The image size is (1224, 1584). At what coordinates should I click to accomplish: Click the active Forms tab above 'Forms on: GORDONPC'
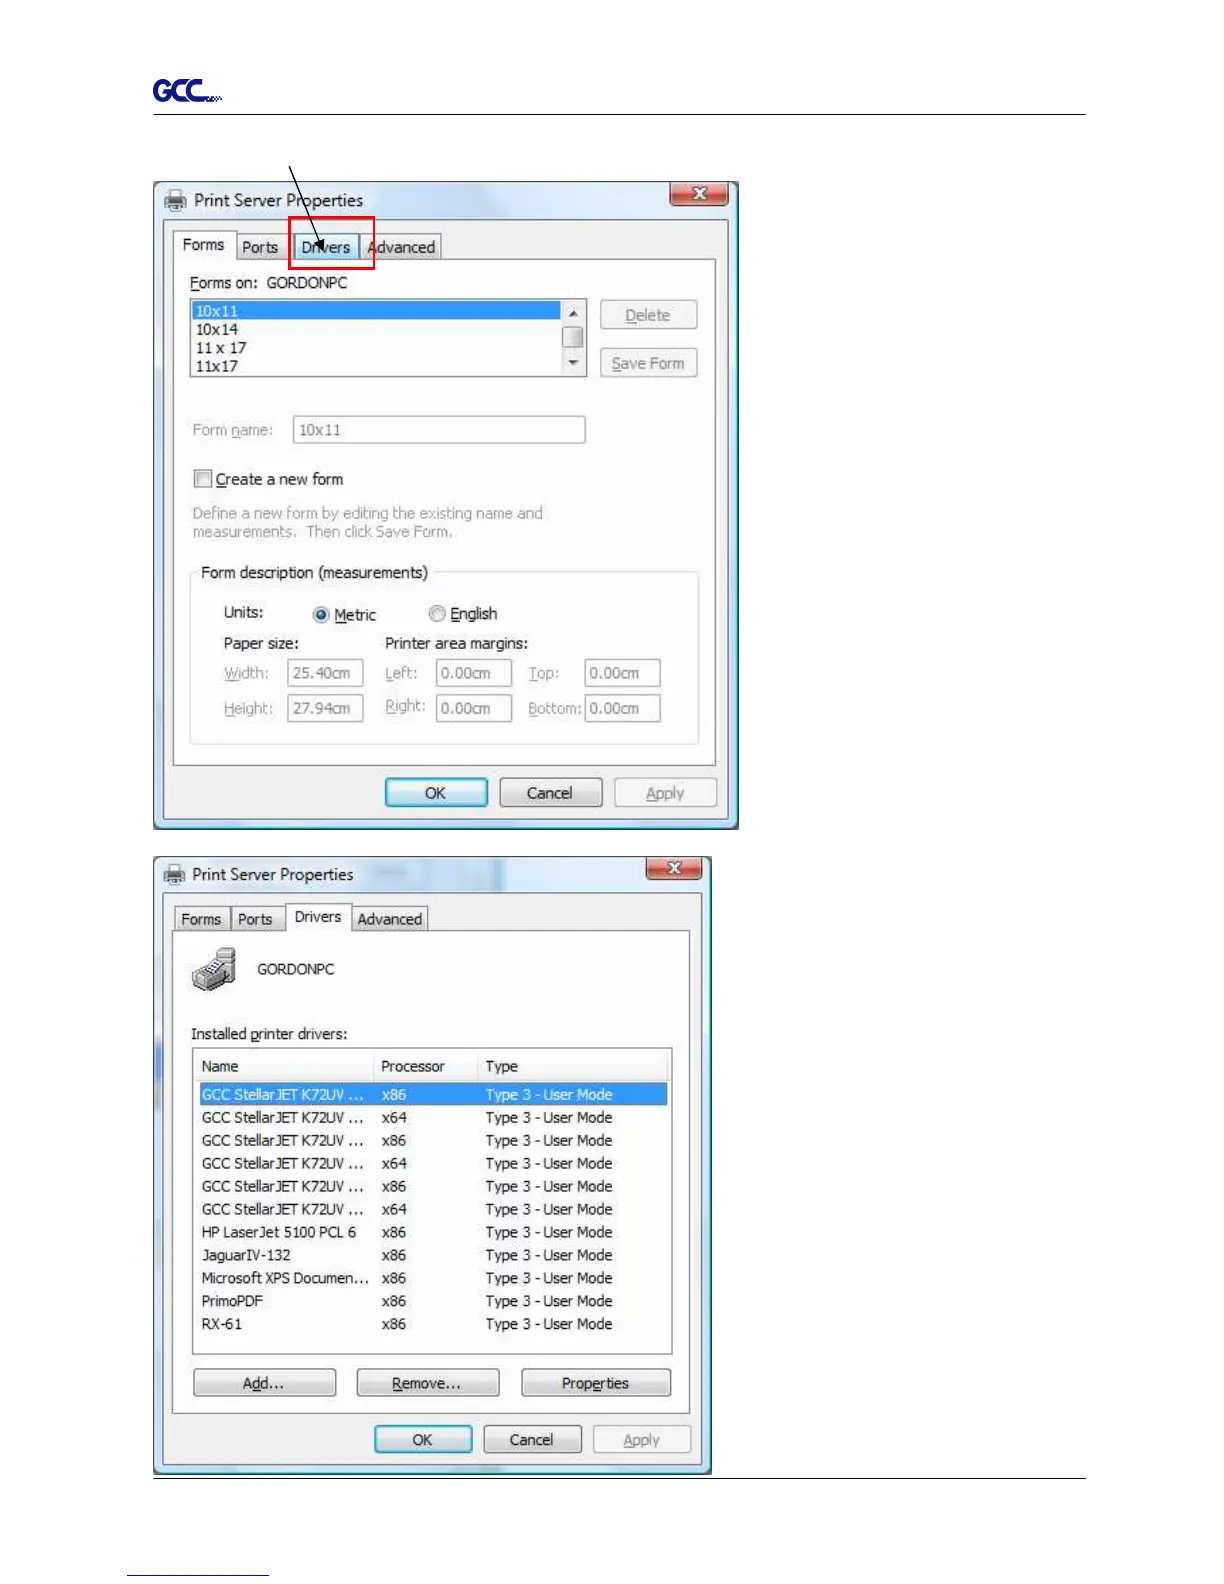203,244
